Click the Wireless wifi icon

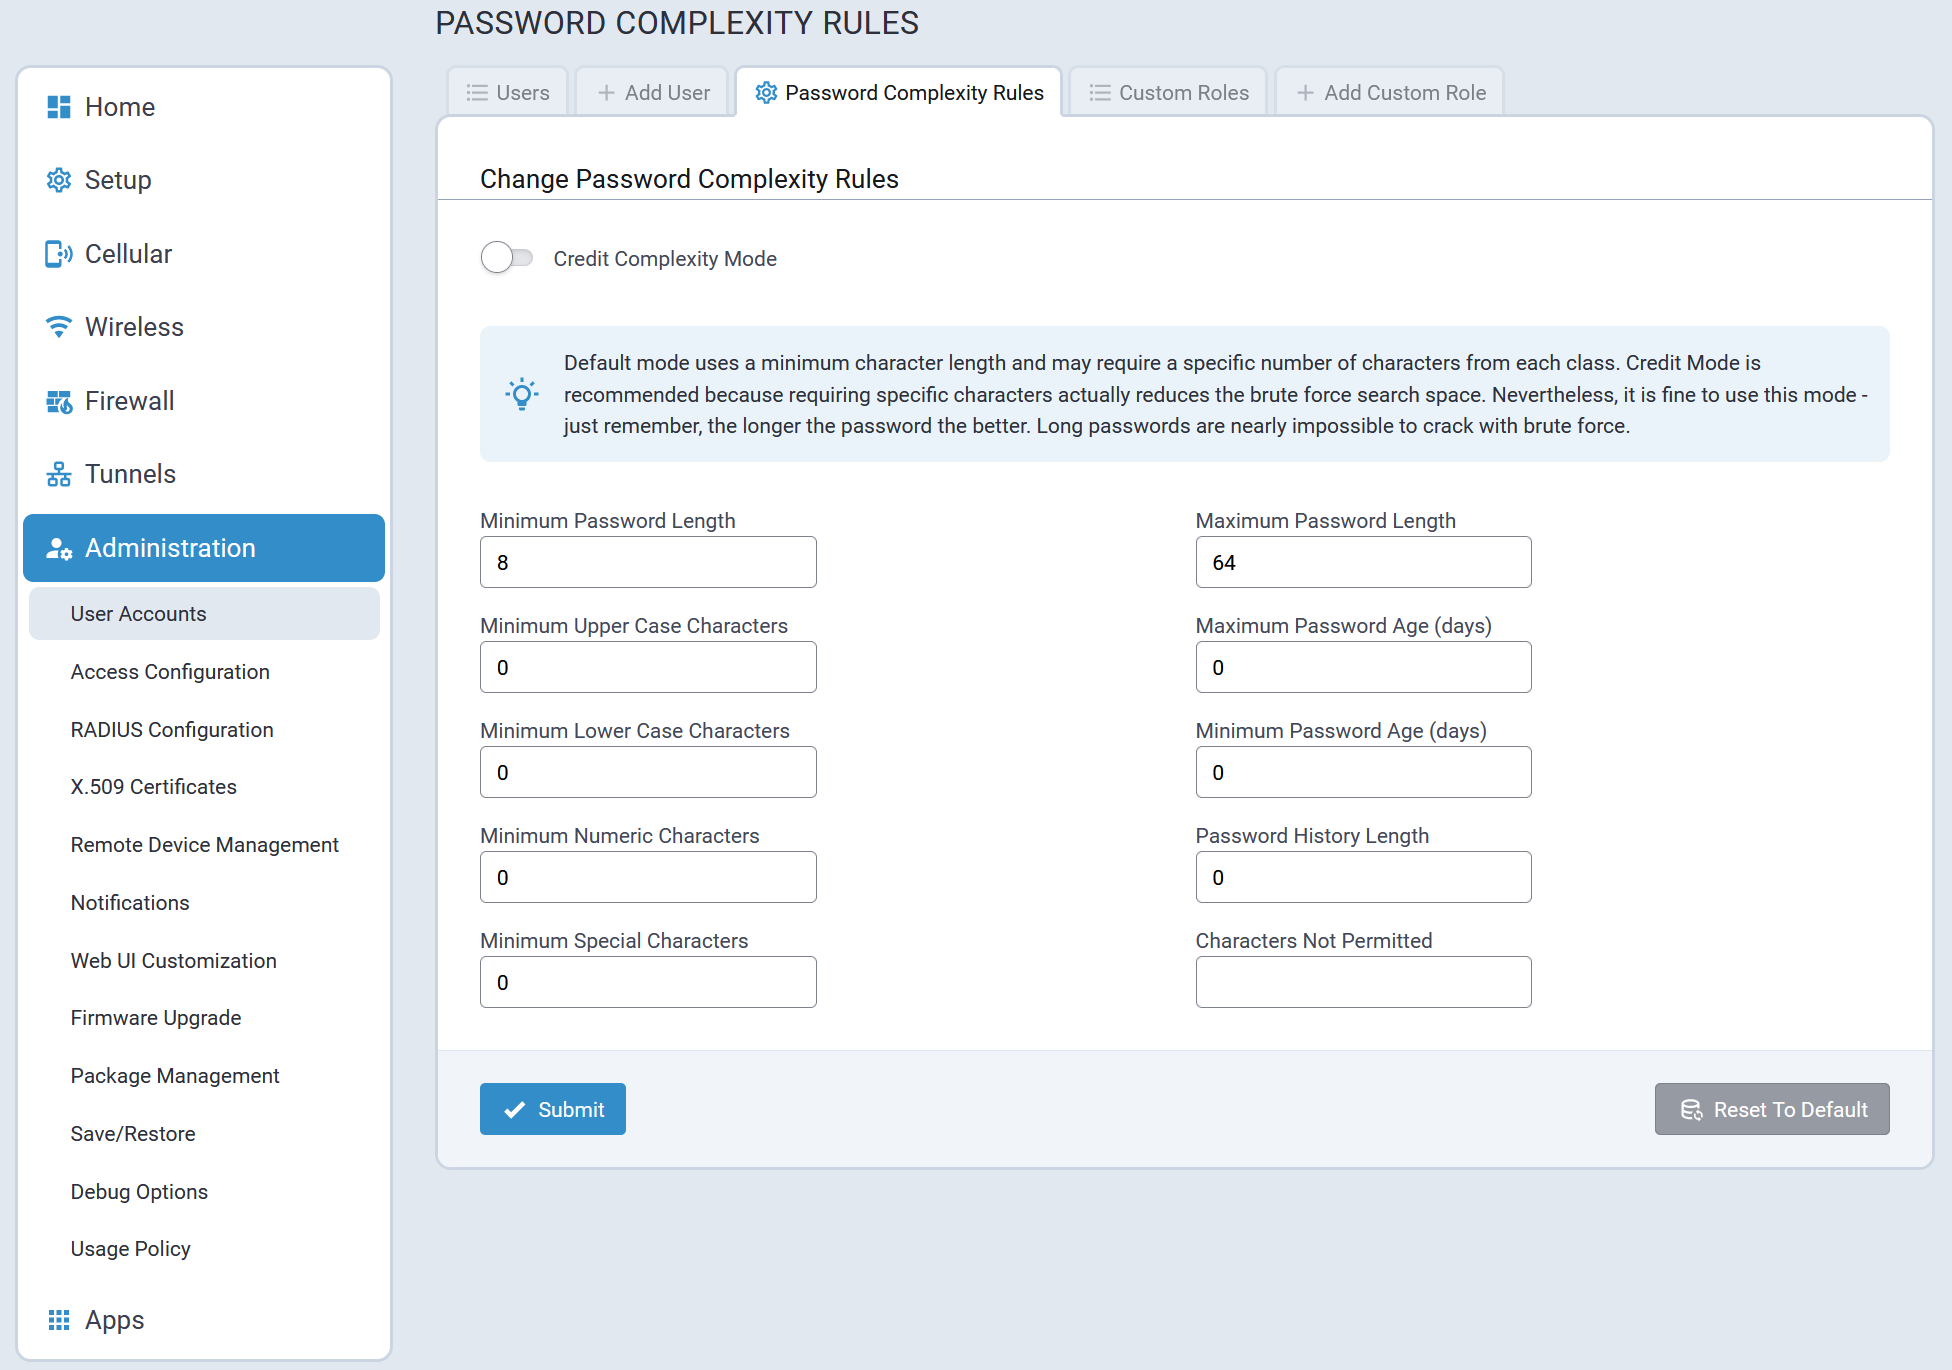pyautogui.click(x=59, y=327)
